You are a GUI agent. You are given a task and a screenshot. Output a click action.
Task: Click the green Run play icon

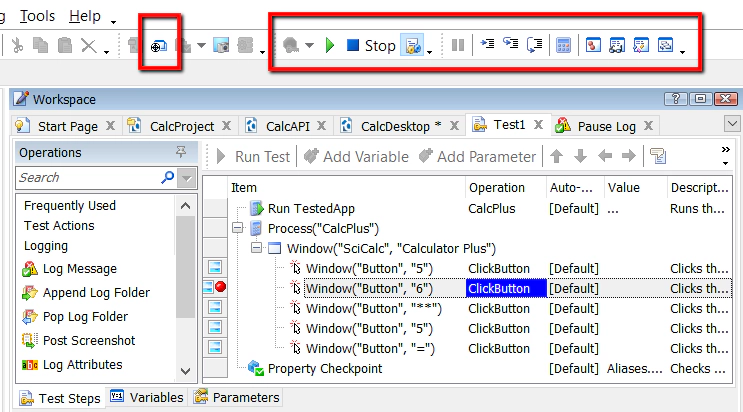pos(330,46)
